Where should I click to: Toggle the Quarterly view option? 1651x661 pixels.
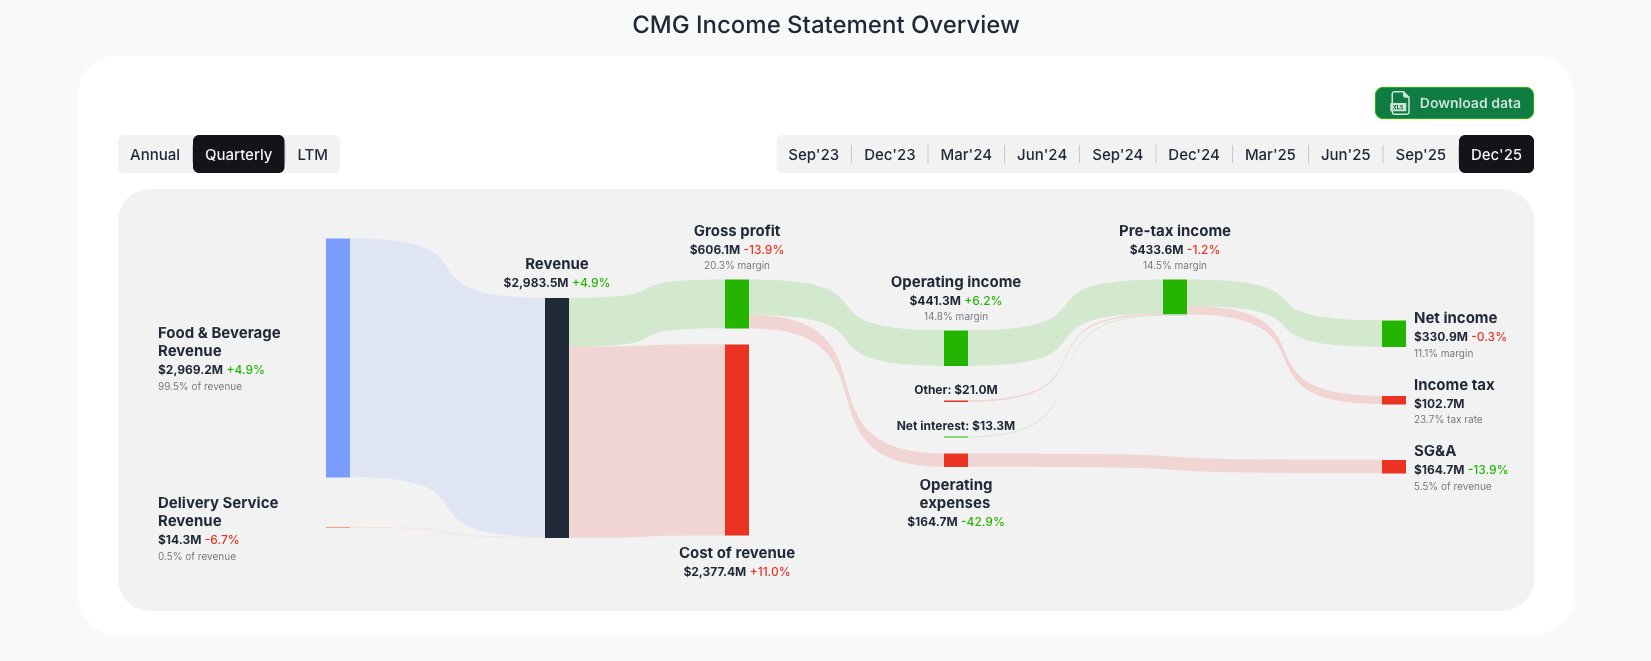238,154
